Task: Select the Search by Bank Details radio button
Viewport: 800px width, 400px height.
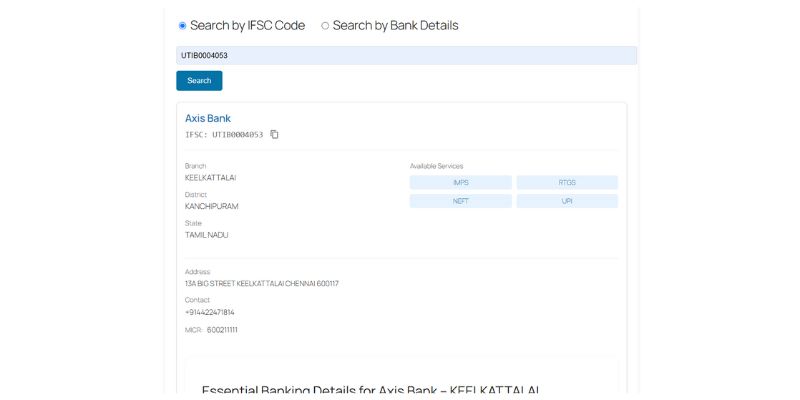Action: tap(325, 26)
